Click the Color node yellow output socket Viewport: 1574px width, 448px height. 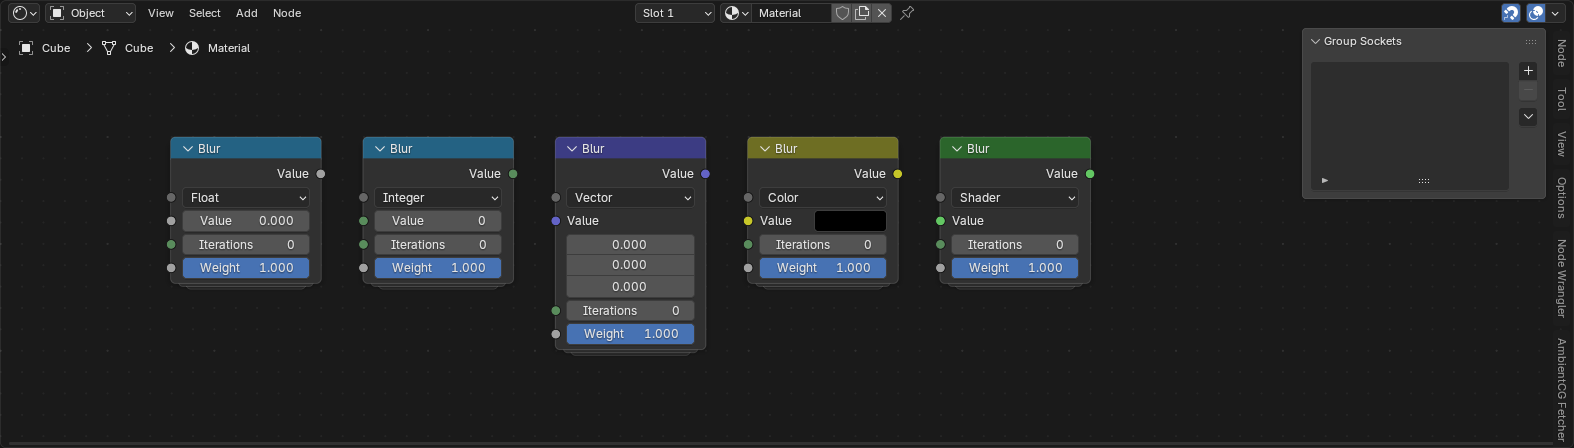tap(898, 174)
